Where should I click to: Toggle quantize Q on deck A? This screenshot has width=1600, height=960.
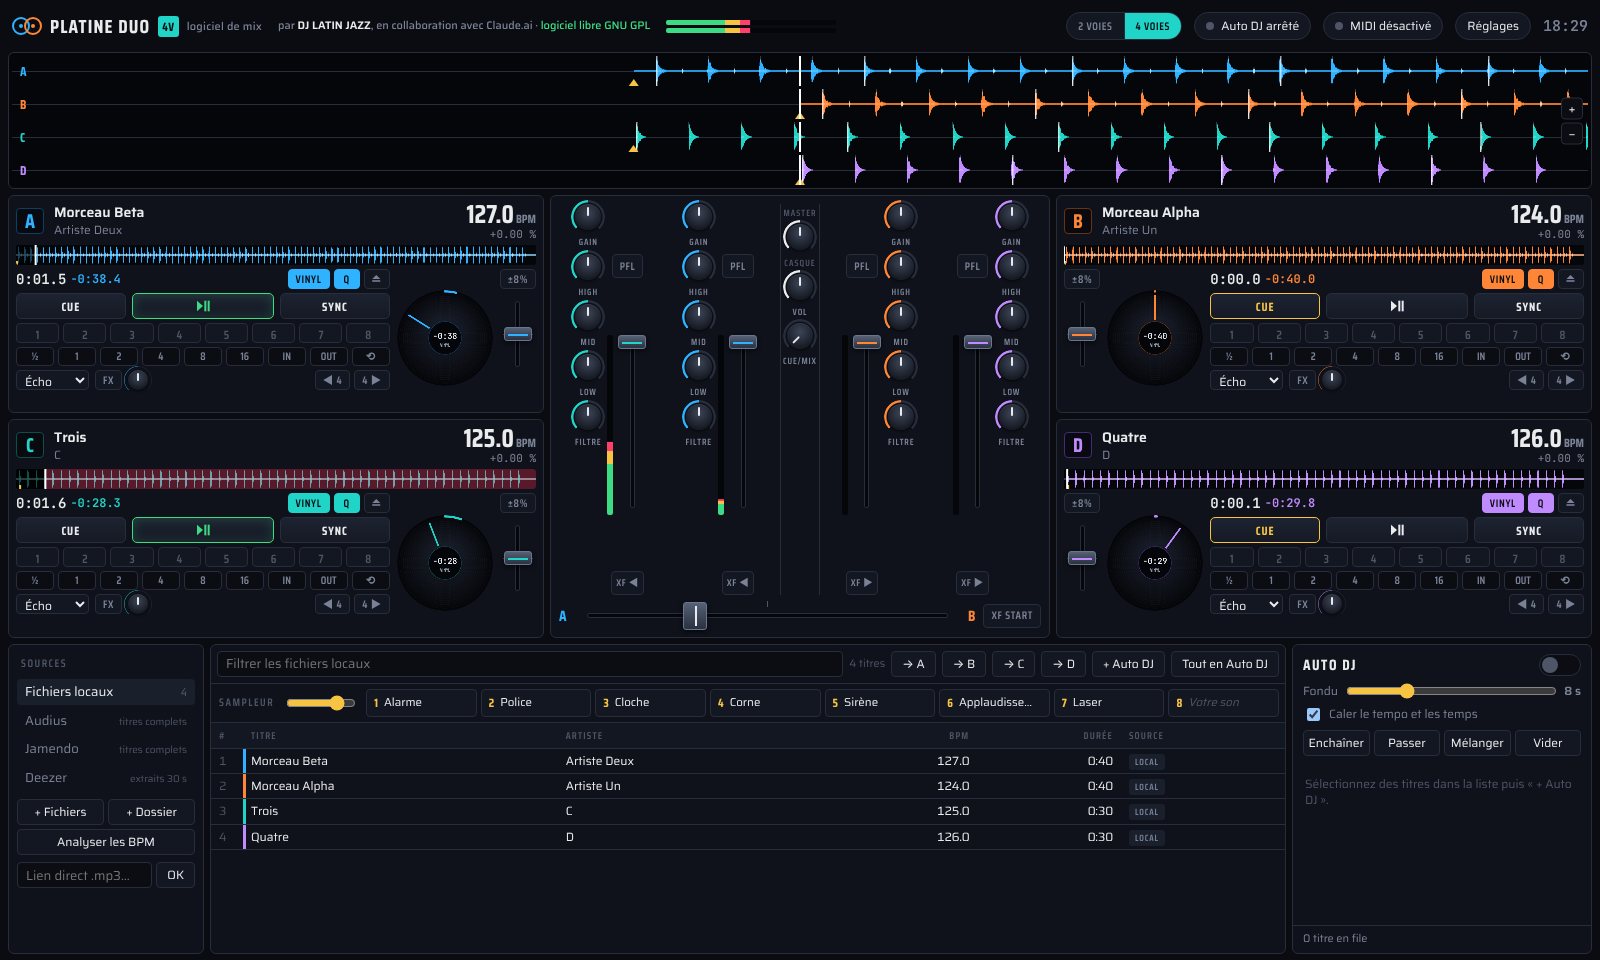346,279
